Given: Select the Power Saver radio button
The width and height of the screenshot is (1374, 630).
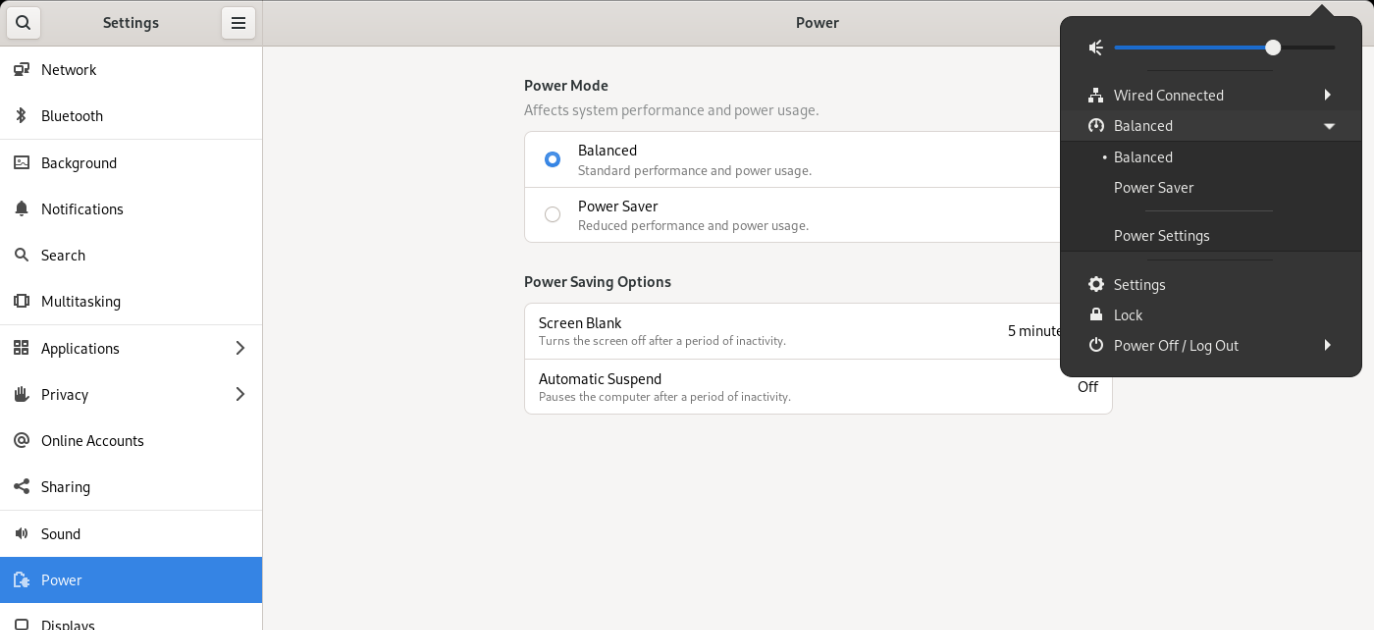Looking at the screenshot, I should pos(552,214).
